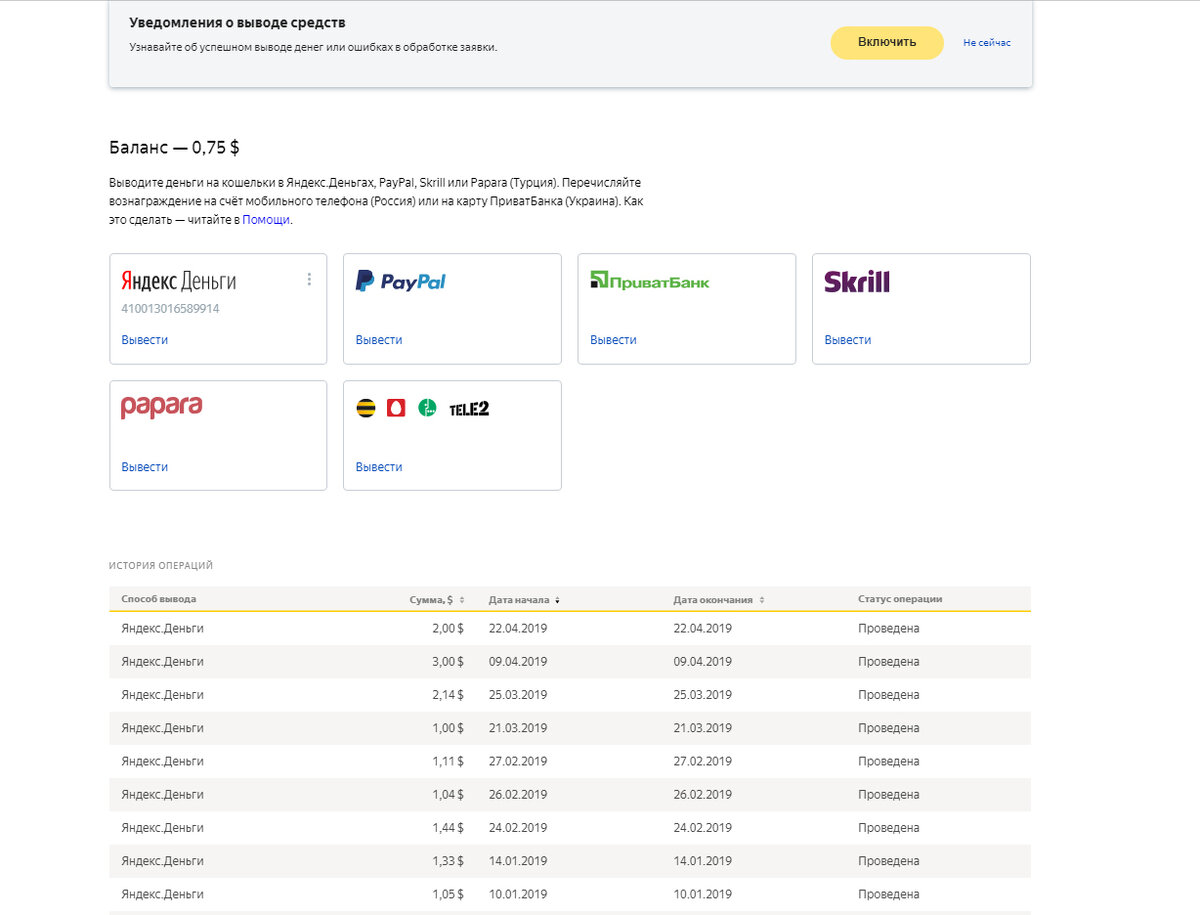
Task: Click the amount 1,44 $
Action: pyautogui.click(x=448, y=828)
